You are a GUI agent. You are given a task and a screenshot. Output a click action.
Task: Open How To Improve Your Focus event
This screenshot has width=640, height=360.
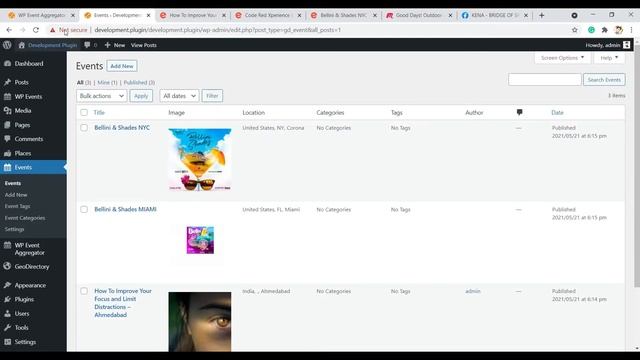pyautogui.click(x=123, y=303)
